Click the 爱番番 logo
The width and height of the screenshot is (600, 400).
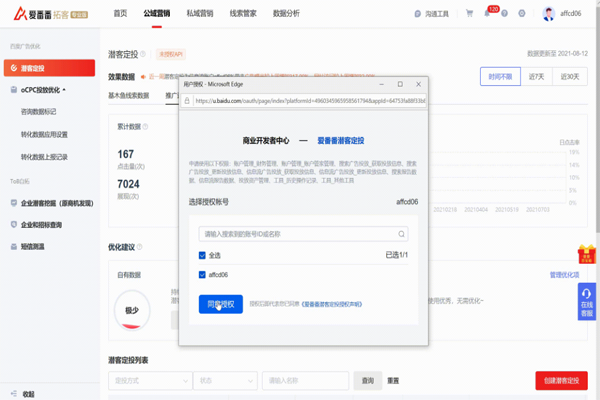pos(51,14)
